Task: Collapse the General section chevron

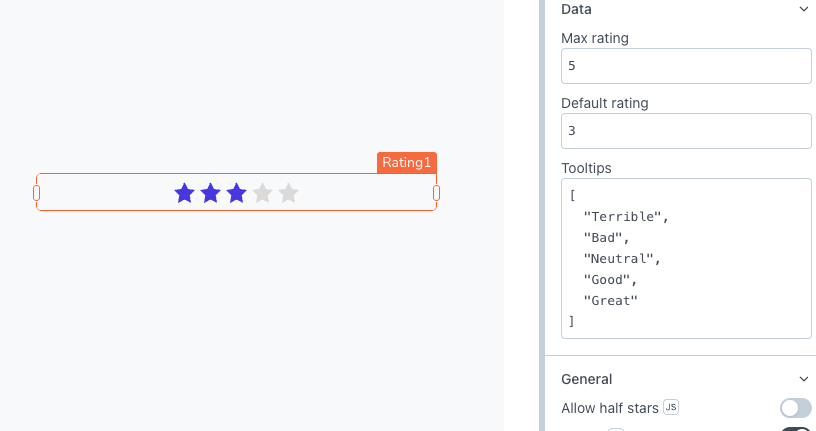Action: coord(804,379)
